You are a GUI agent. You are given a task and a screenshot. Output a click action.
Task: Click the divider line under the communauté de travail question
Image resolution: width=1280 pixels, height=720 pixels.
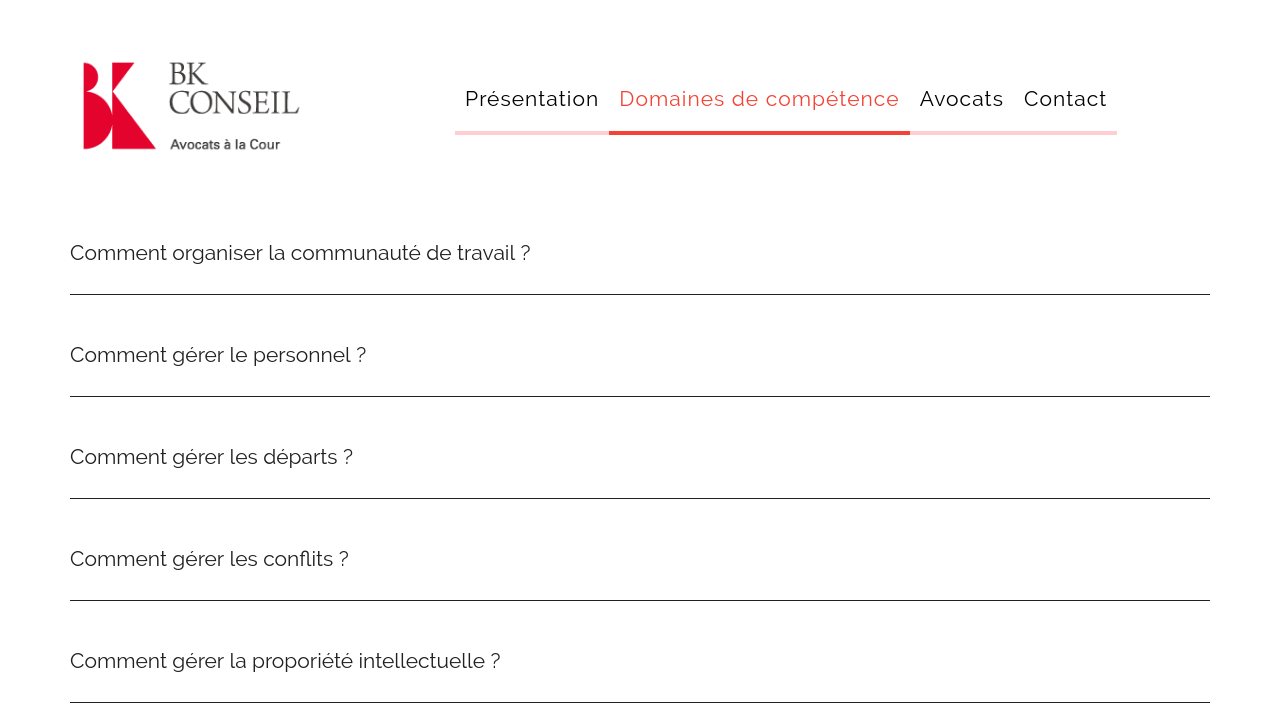(640, 294)
